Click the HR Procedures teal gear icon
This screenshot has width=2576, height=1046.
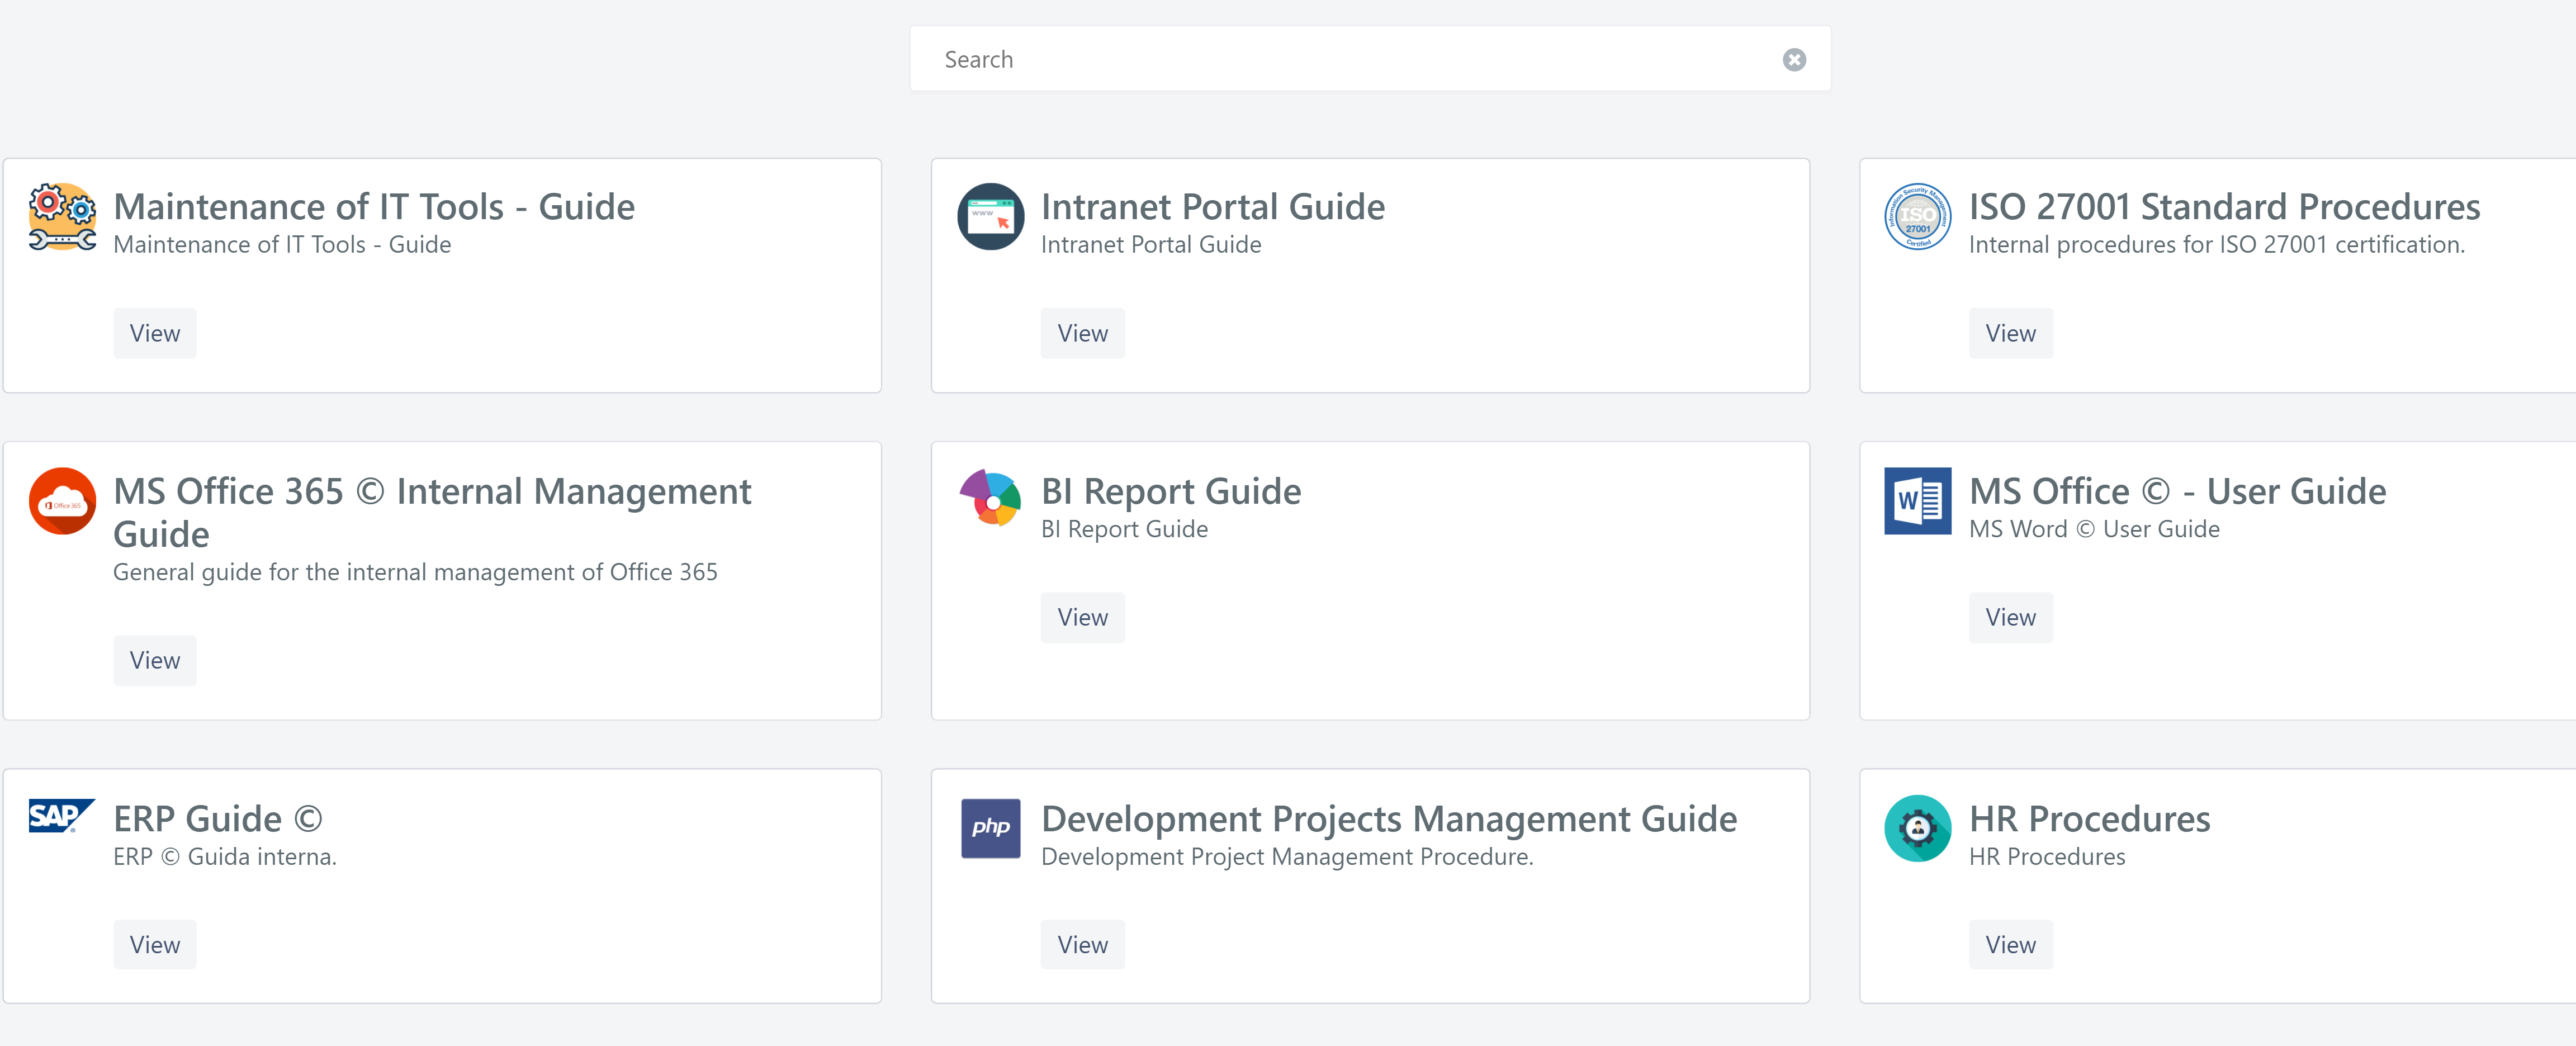(x=1917, y=828)
